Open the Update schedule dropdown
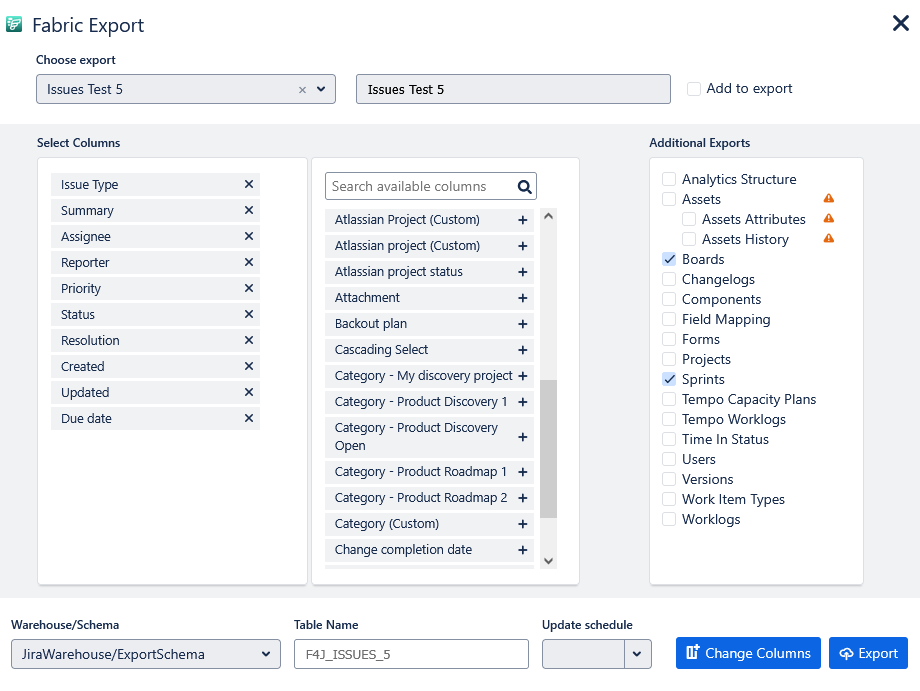The height and width of the screenshot is (691, 920). click(x=637, y=654)
